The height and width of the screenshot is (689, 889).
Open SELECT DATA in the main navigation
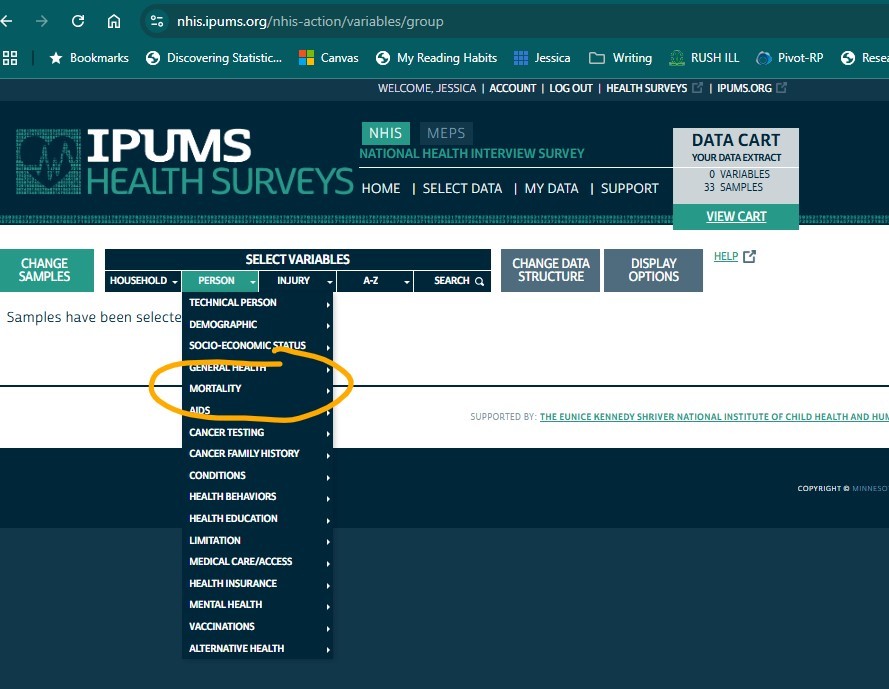pyautogui.click(x=462, y=188)
